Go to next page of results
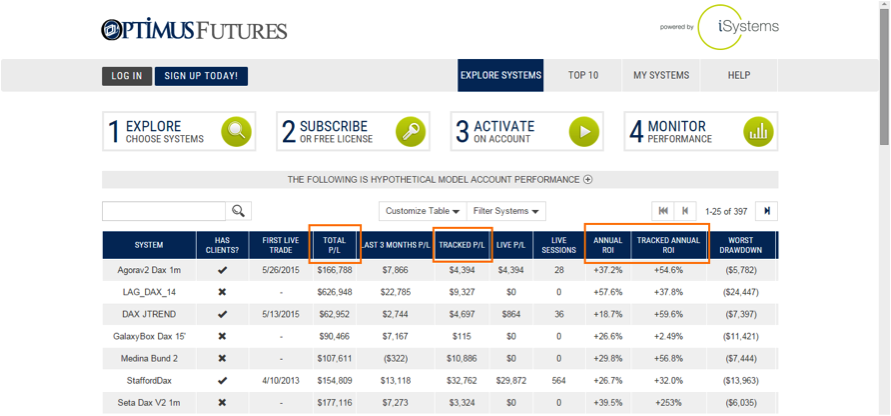This screenshot has width=891, height=416. (x=767, y=211)
